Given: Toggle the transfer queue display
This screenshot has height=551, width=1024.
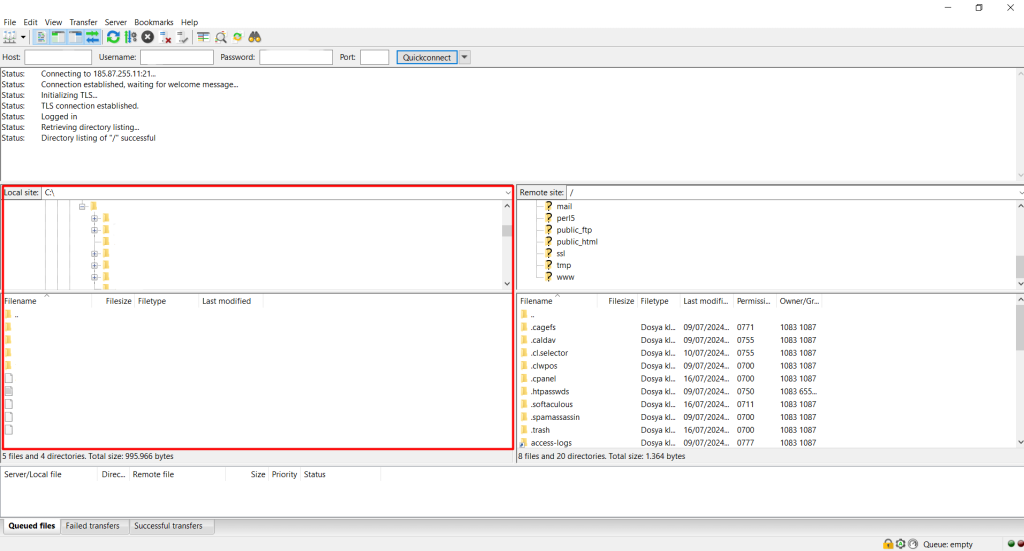Looking at the screenshot, I should click(92, 37).
